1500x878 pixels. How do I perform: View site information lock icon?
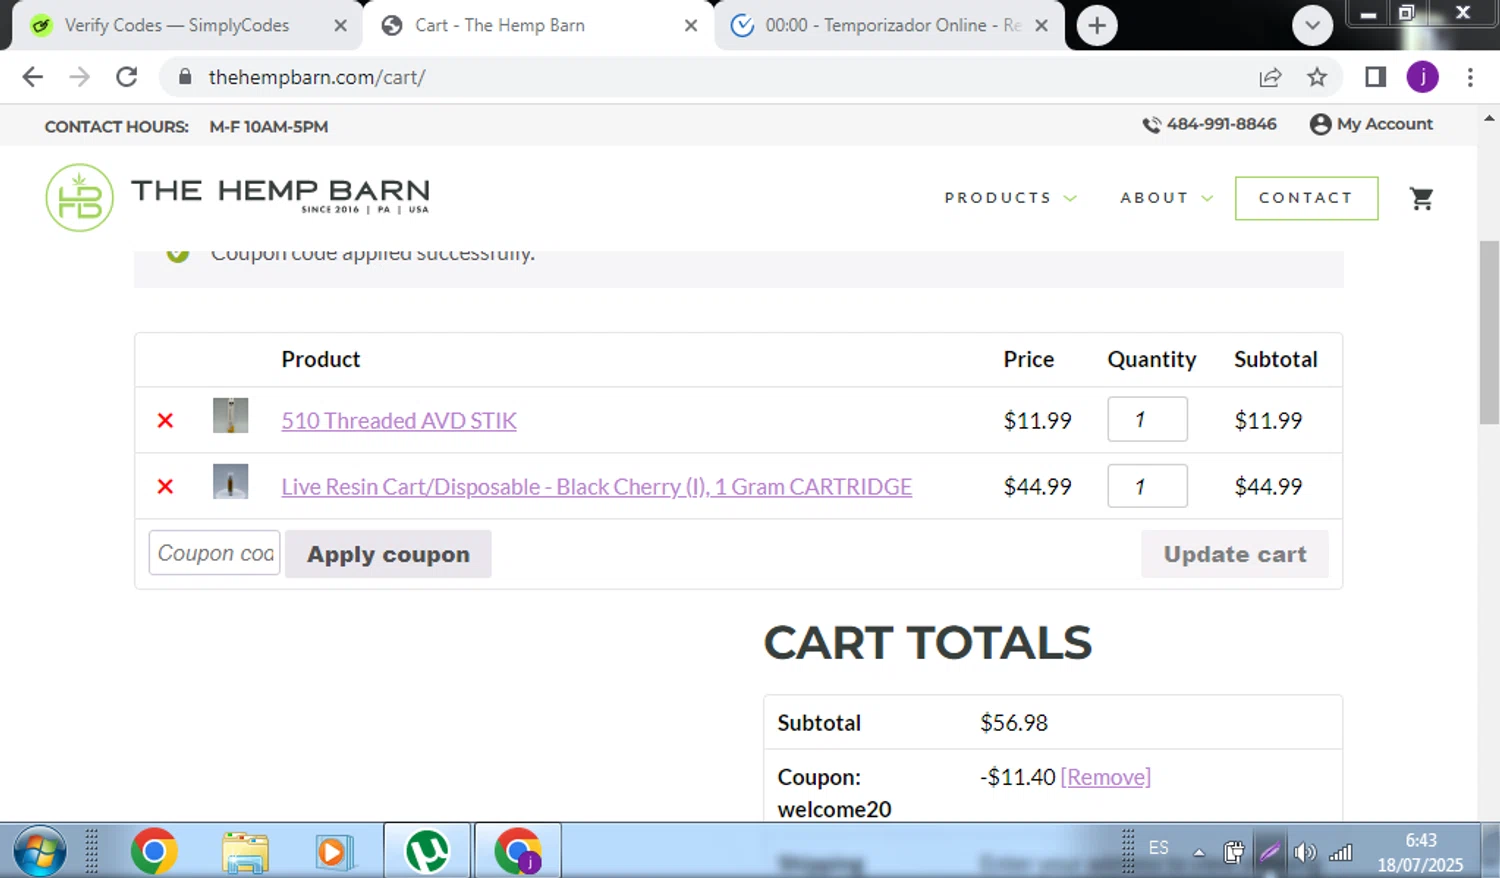coord(185,77)
